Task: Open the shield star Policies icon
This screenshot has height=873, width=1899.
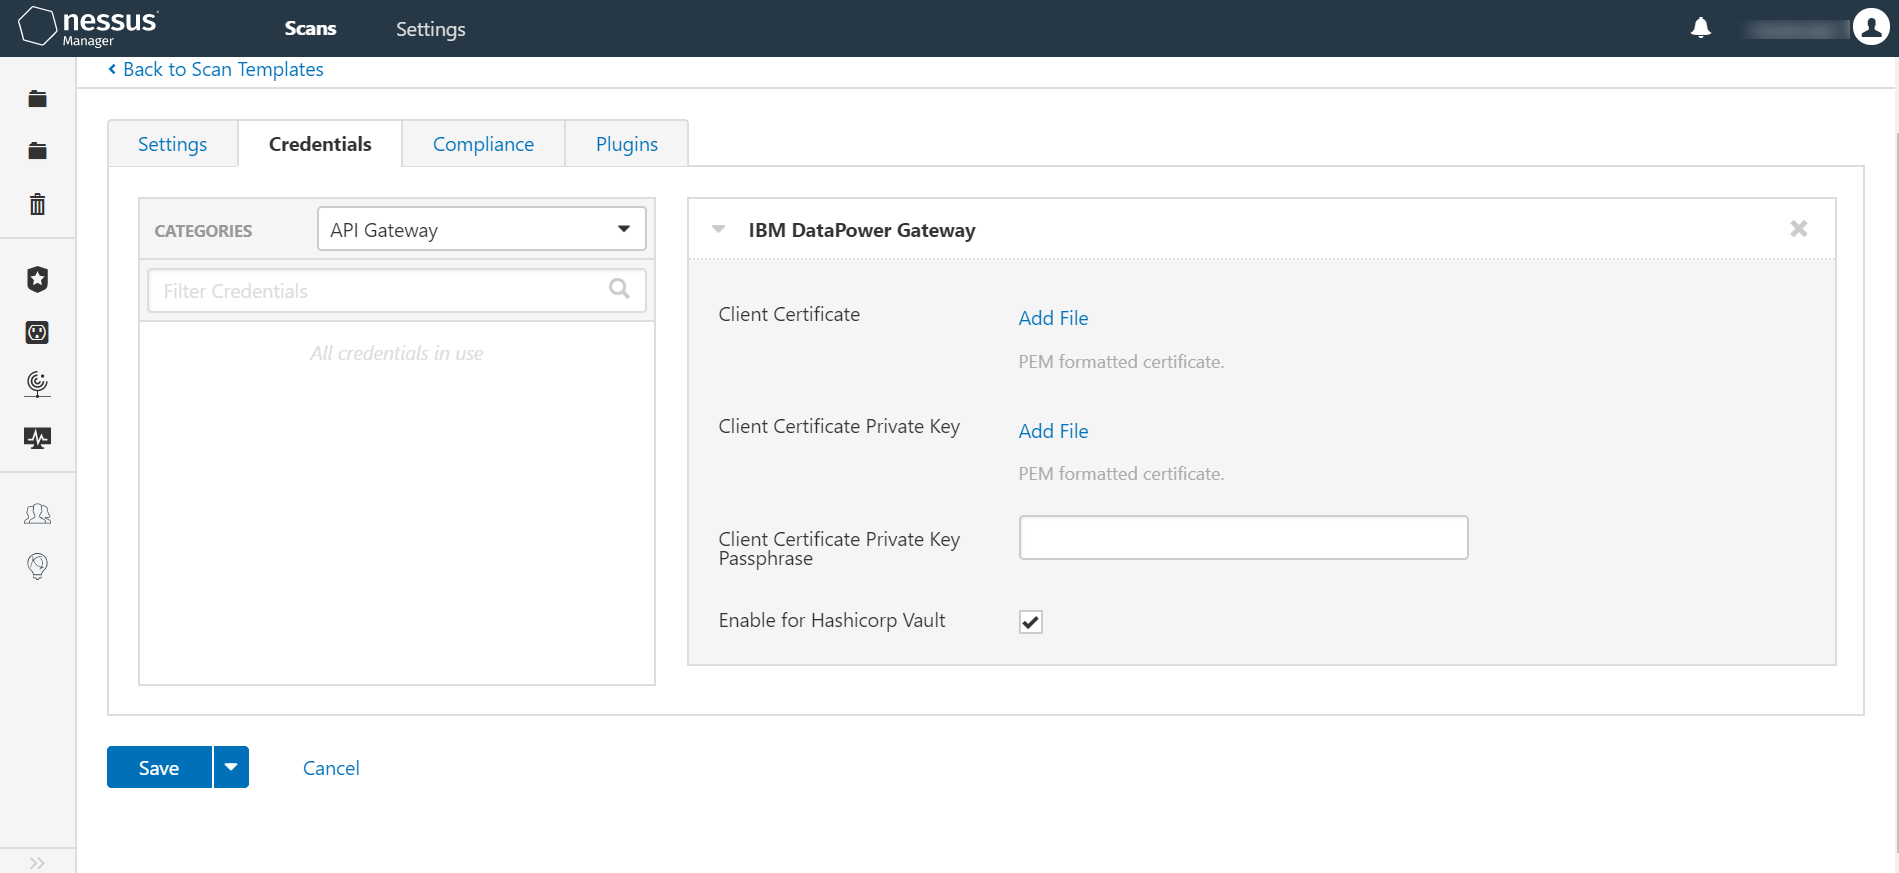Action: [38, 279]
